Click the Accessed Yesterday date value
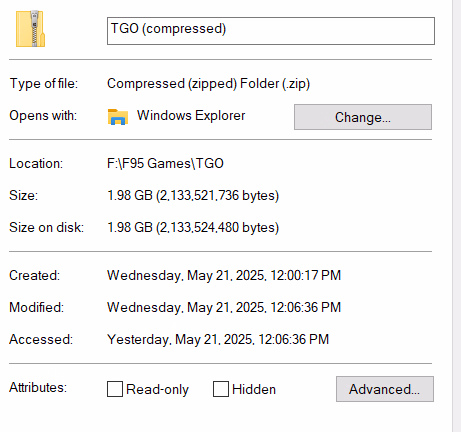 click(218, 339)
